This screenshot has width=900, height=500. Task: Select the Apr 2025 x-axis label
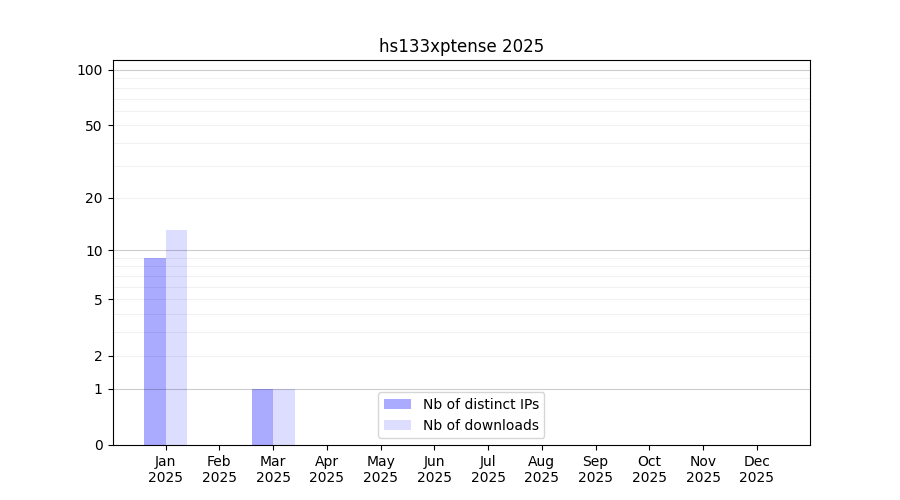point(327,469)
